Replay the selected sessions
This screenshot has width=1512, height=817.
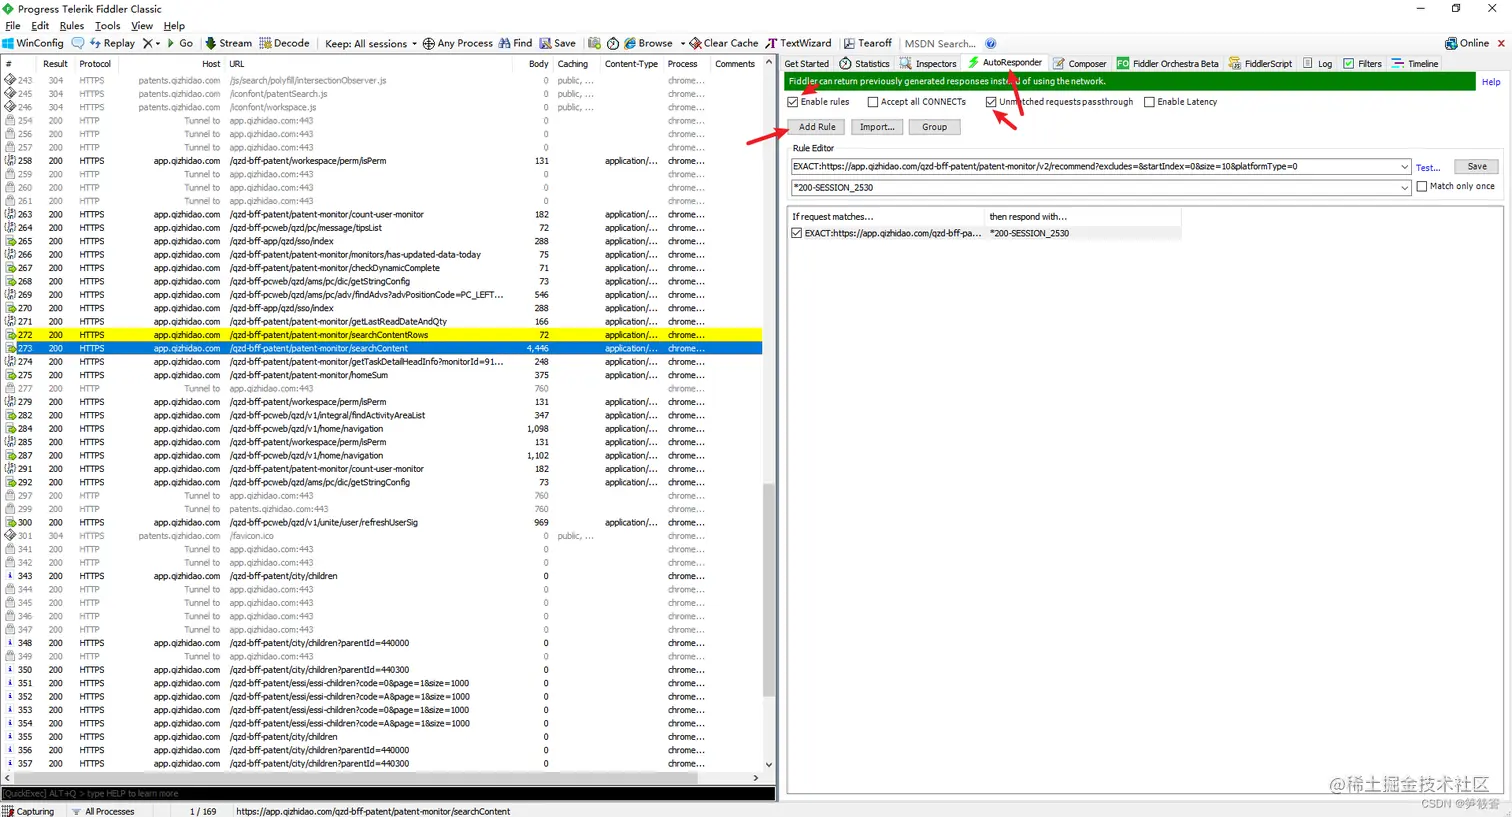click(112, 43)
